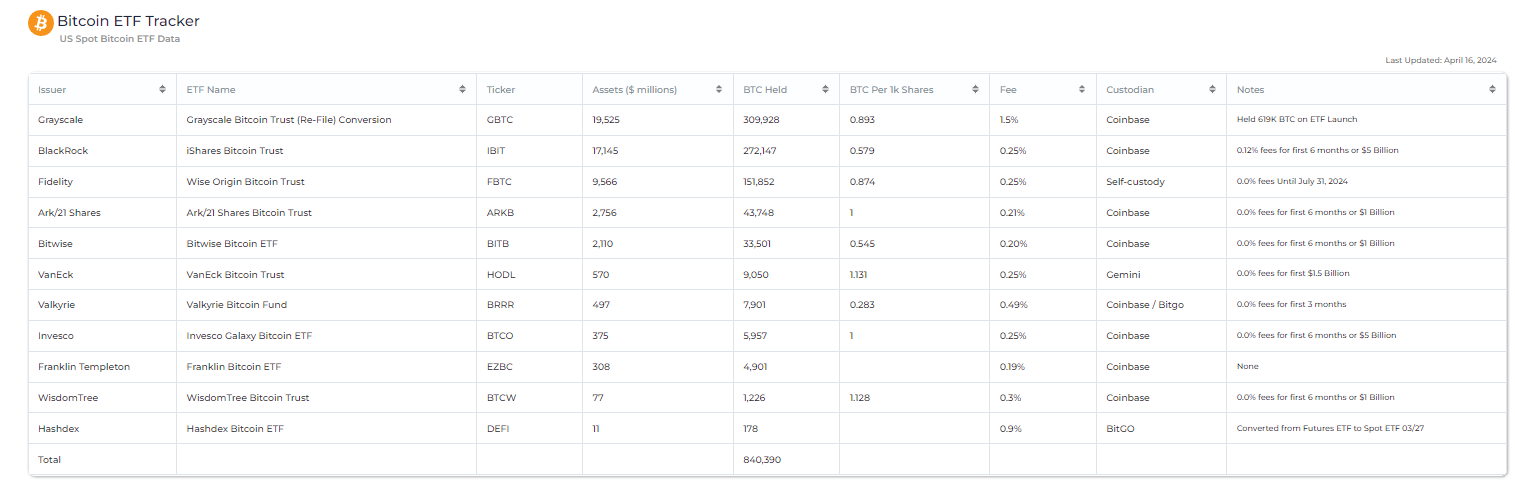Click the Bitcoin ETF Tracker title
The image size is (1515, 482).
[x=128, y=21]
